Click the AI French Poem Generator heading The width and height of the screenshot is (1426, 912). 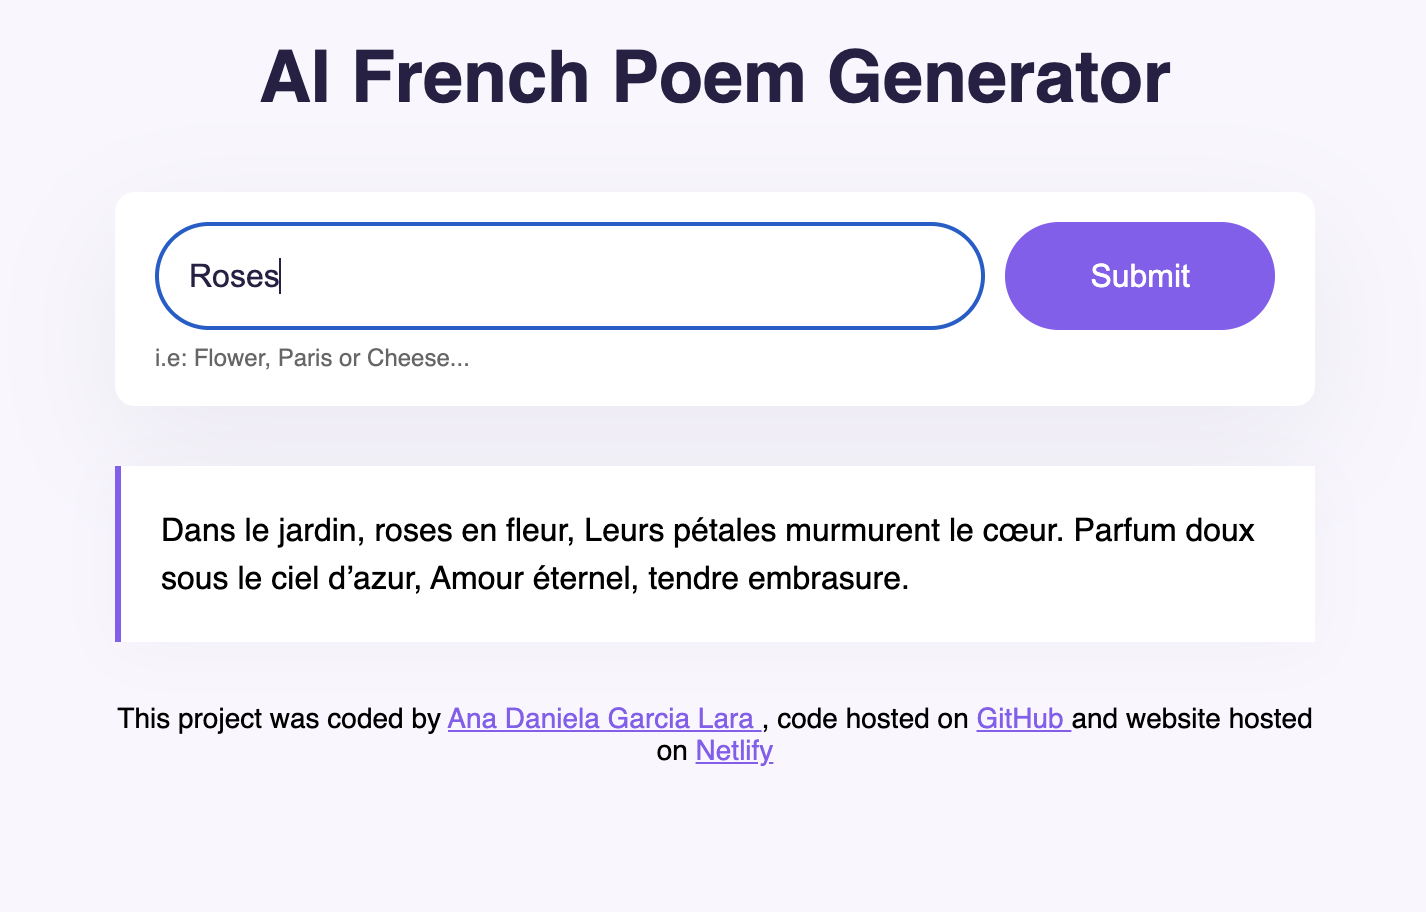pyautogui.click(x=713, y=77)
